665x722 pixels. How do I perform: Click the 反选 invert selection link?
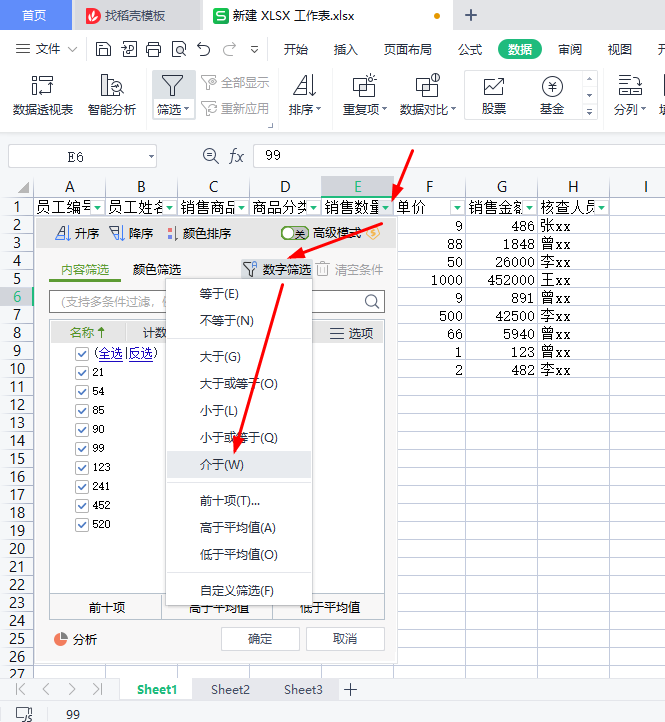[x=140, y=354]
